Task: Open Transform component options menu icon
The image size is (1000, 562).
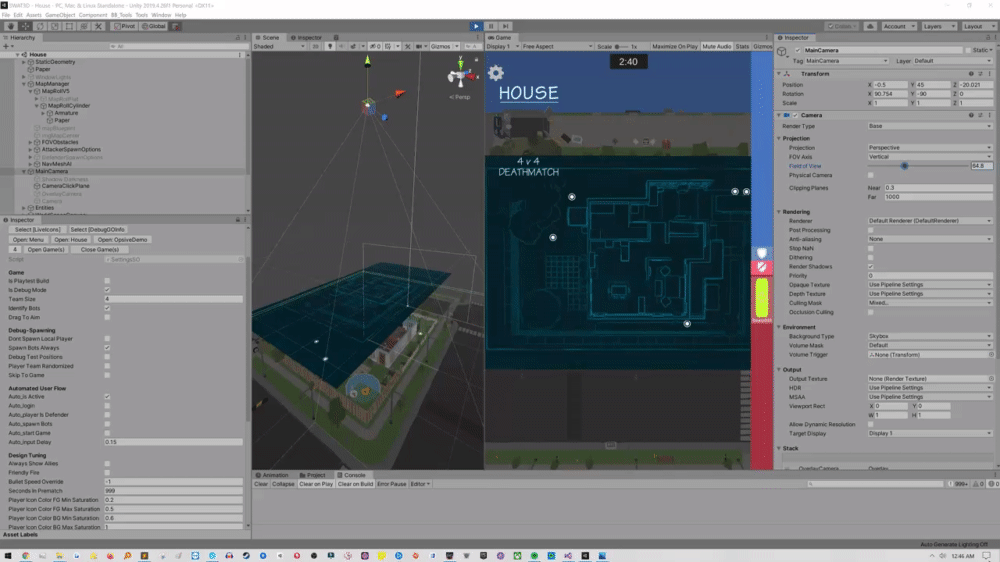Action: click(x=989, y=74)
